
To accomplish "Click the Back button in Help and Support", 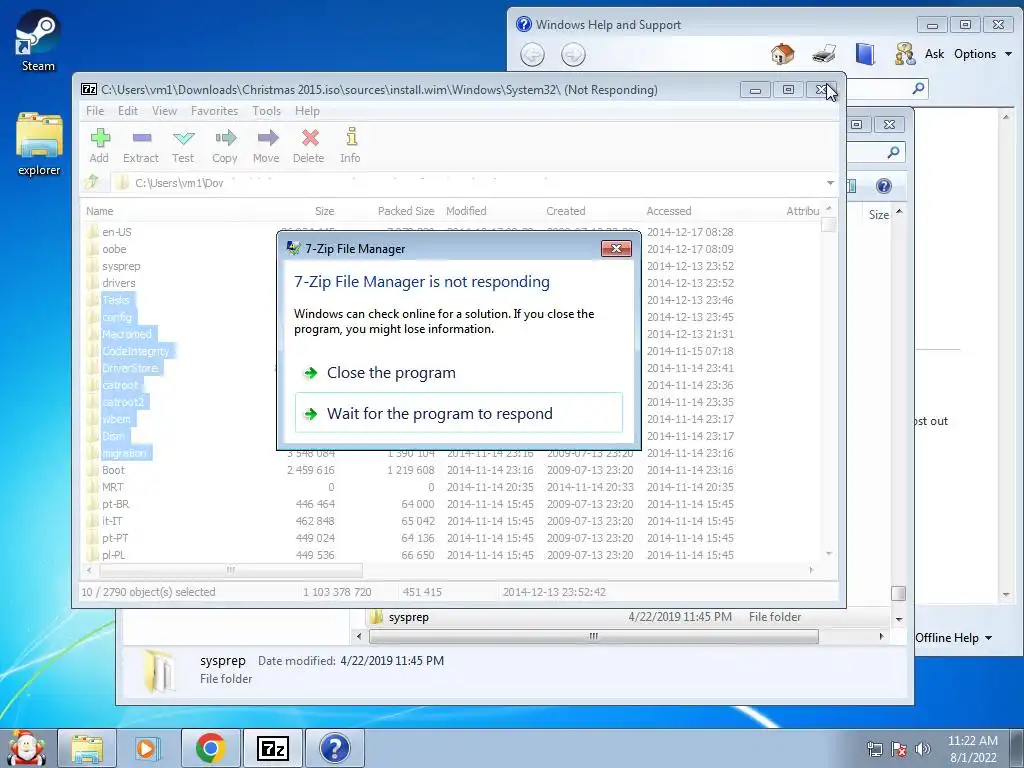I will click(x=532, y=55).
